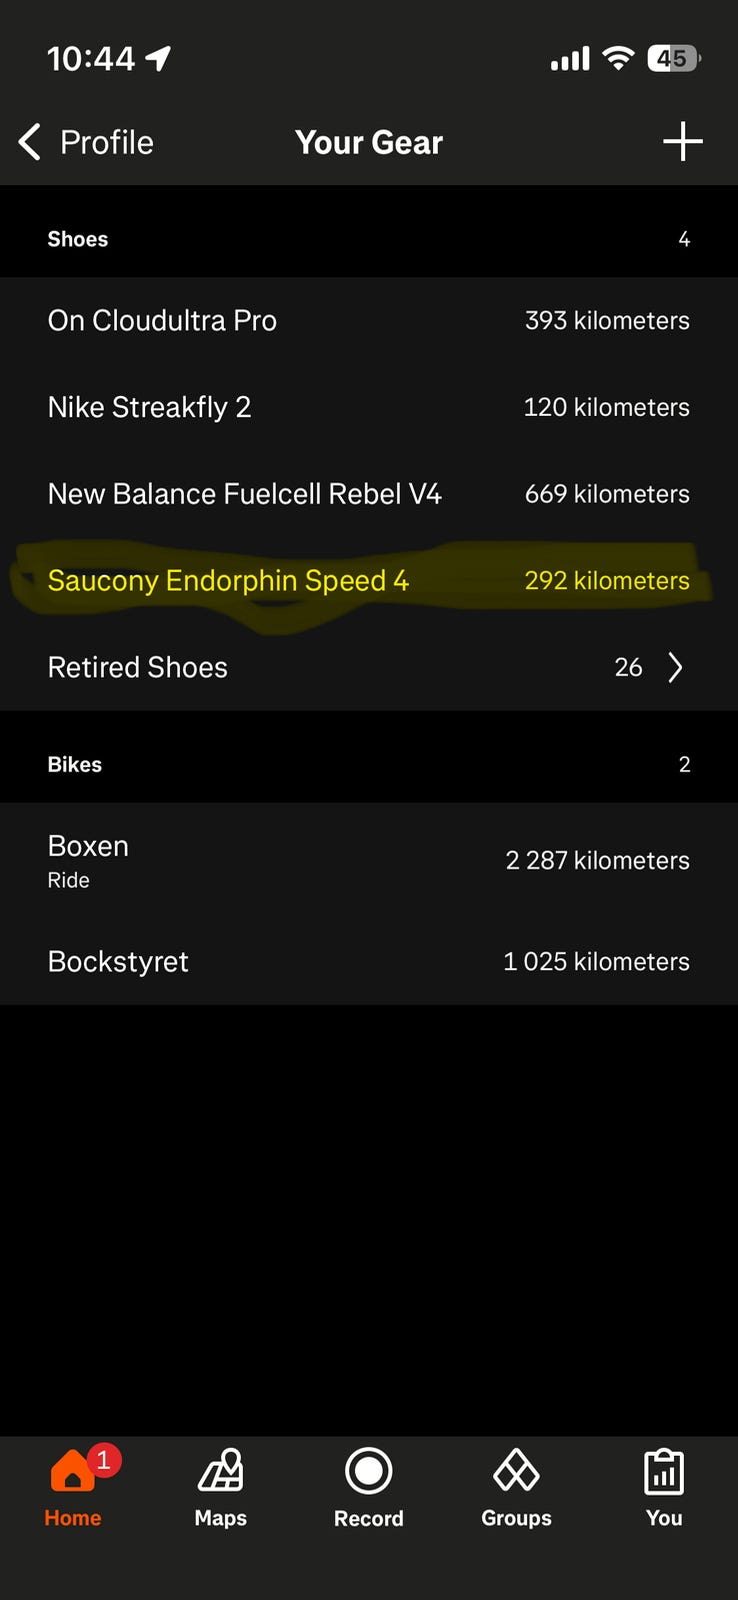Open highlighted Saucony Endorphin Speed 4
The height and width of the screenshot is (1600, 738).
point(228,581)
